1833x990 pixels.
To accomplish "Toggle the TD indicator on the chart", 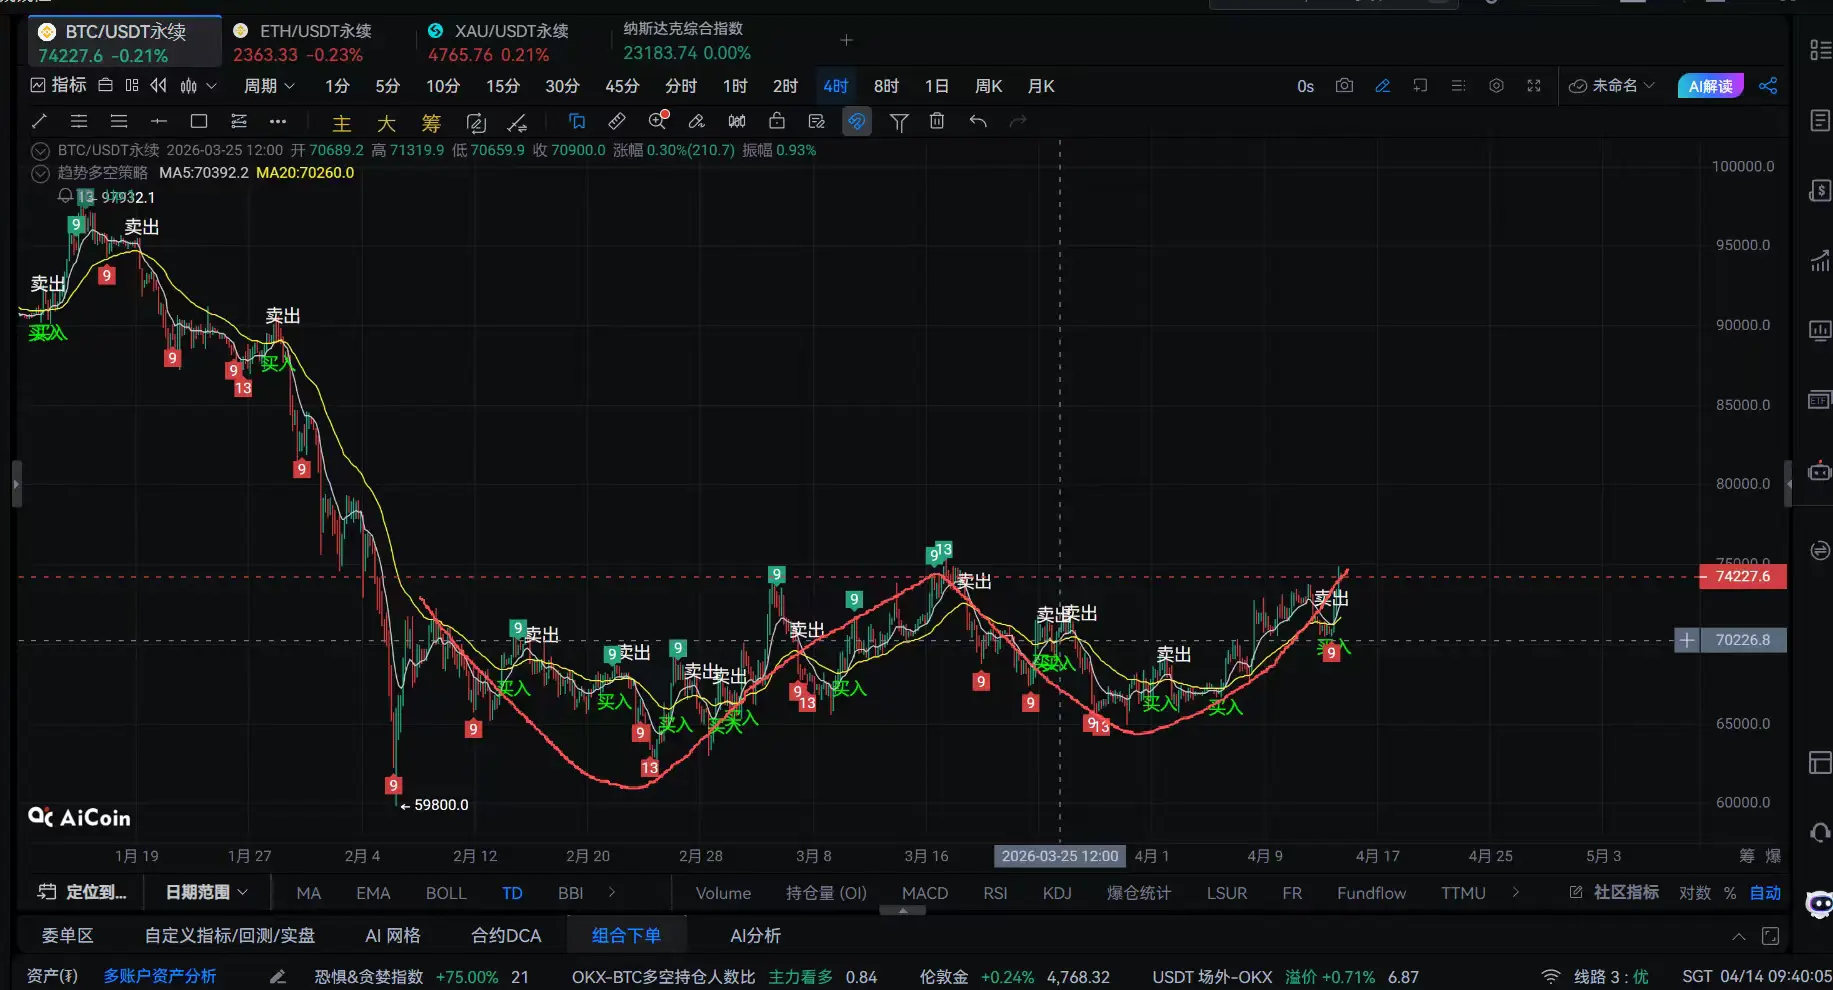I will 512,893.
